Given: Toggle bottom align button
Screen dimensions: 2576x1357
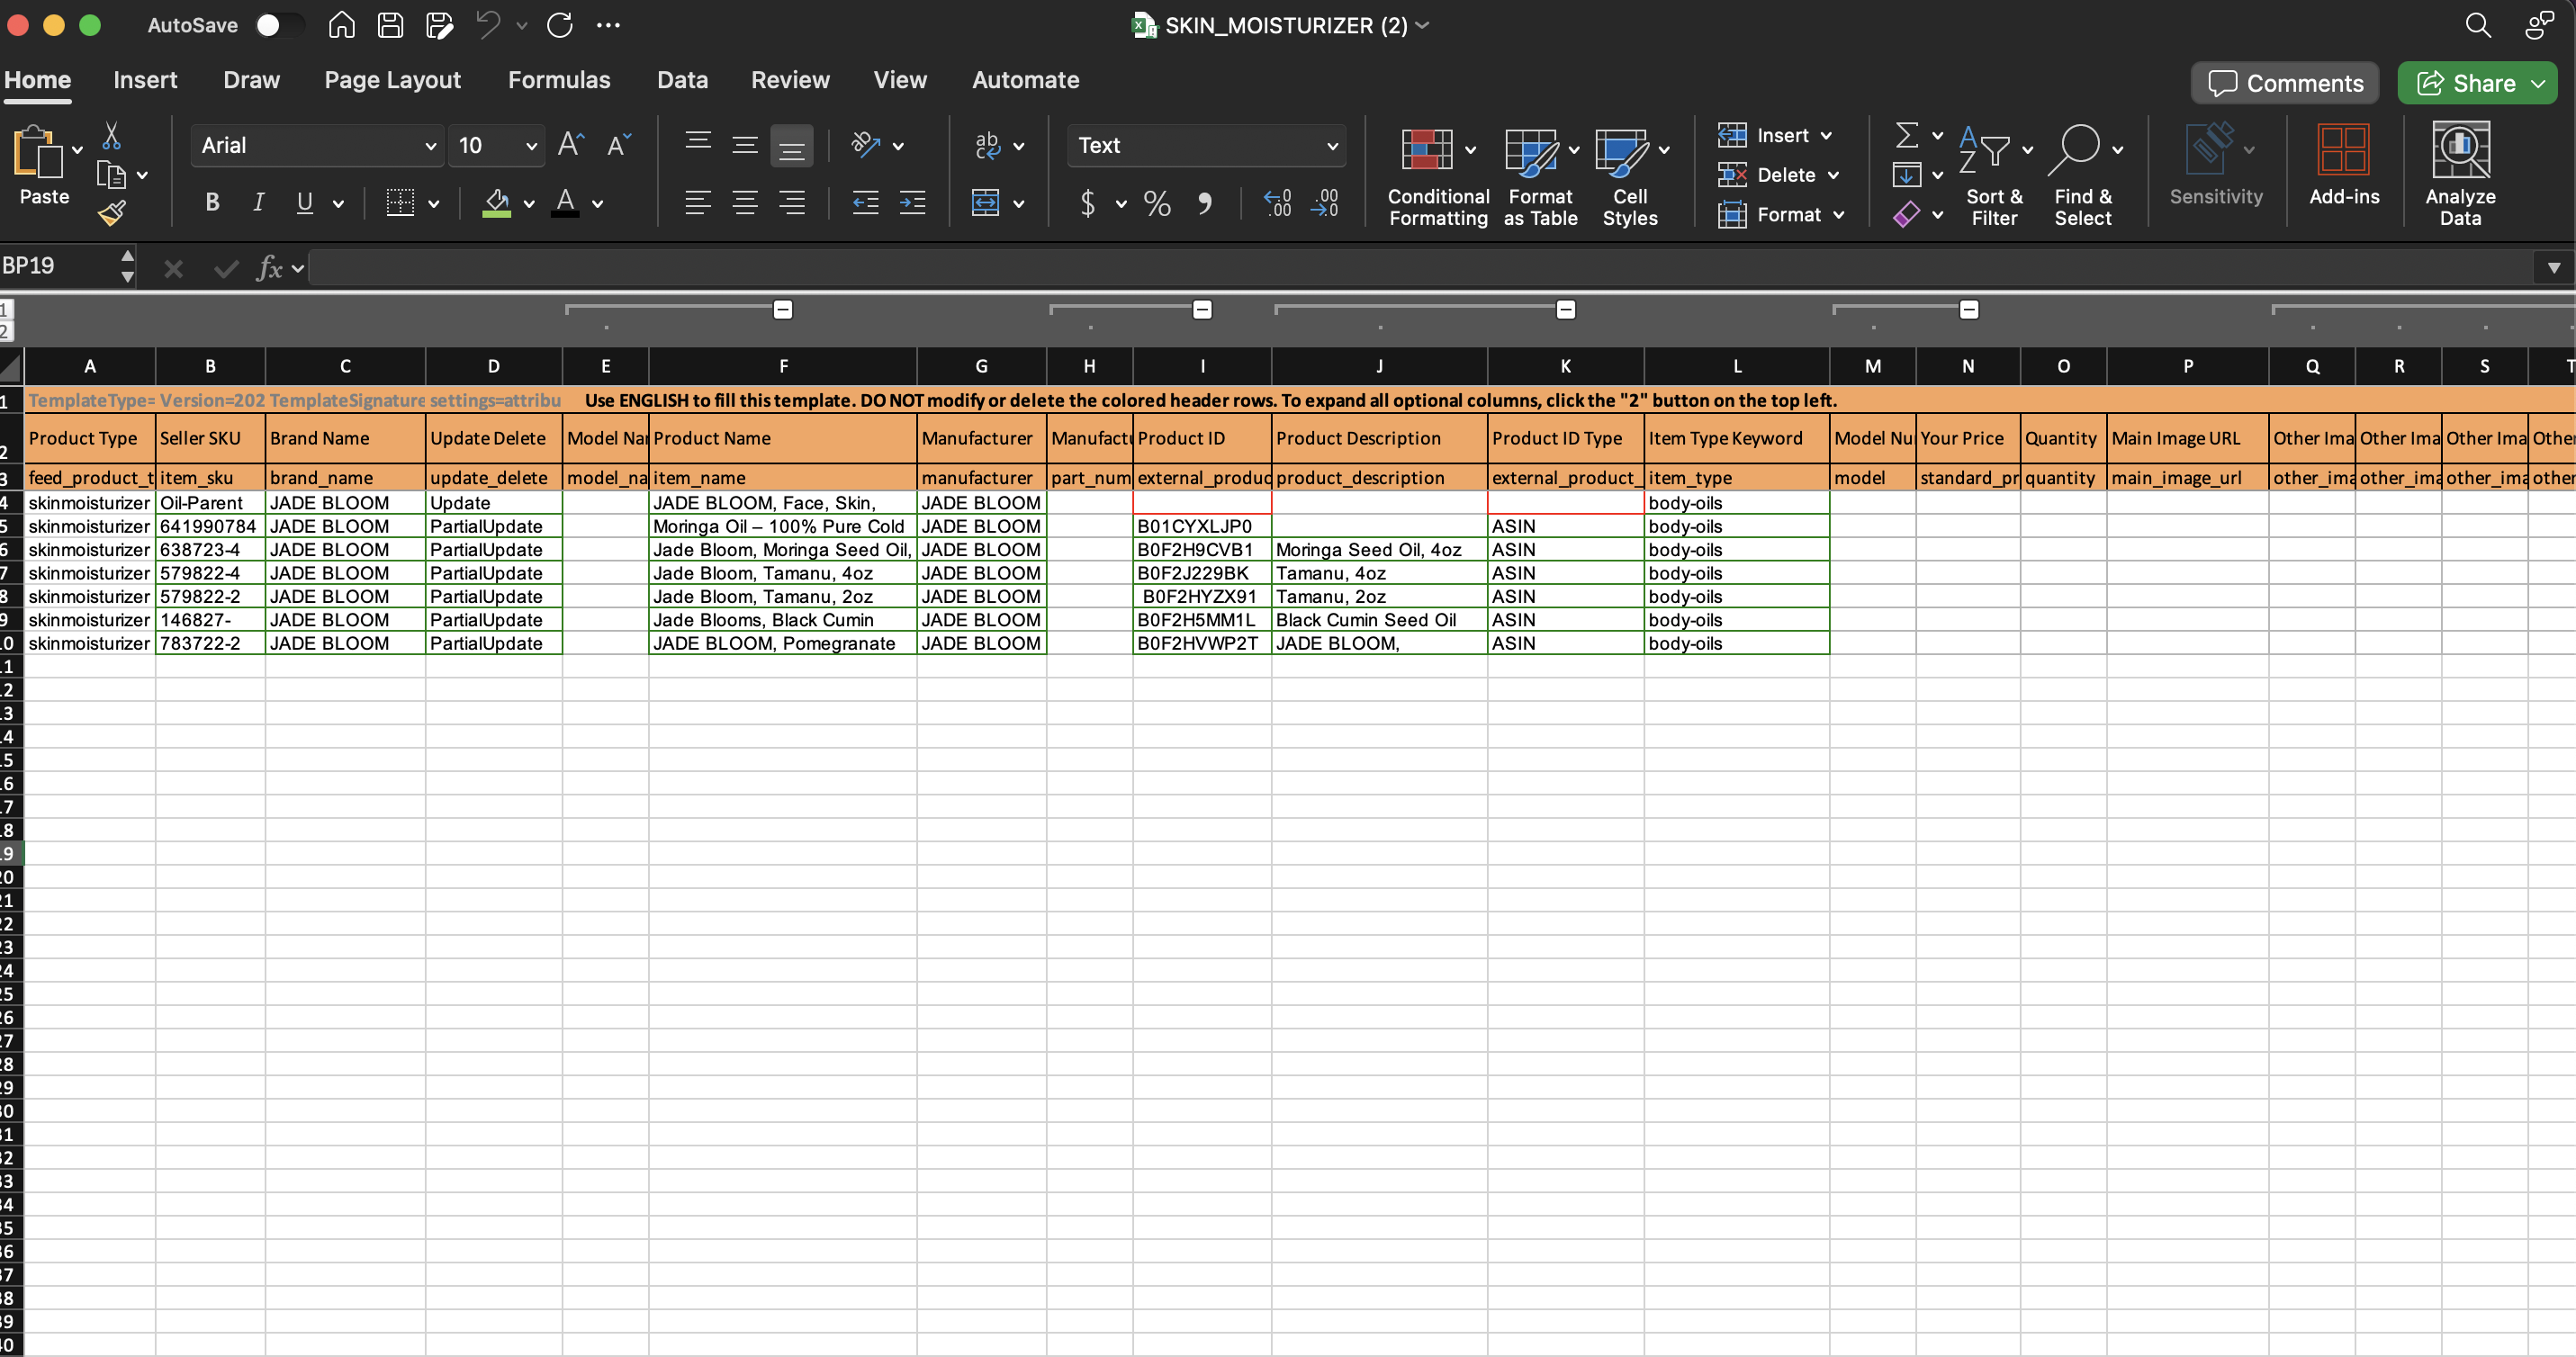Looking at the screenshot, I should tap(791, 146).
